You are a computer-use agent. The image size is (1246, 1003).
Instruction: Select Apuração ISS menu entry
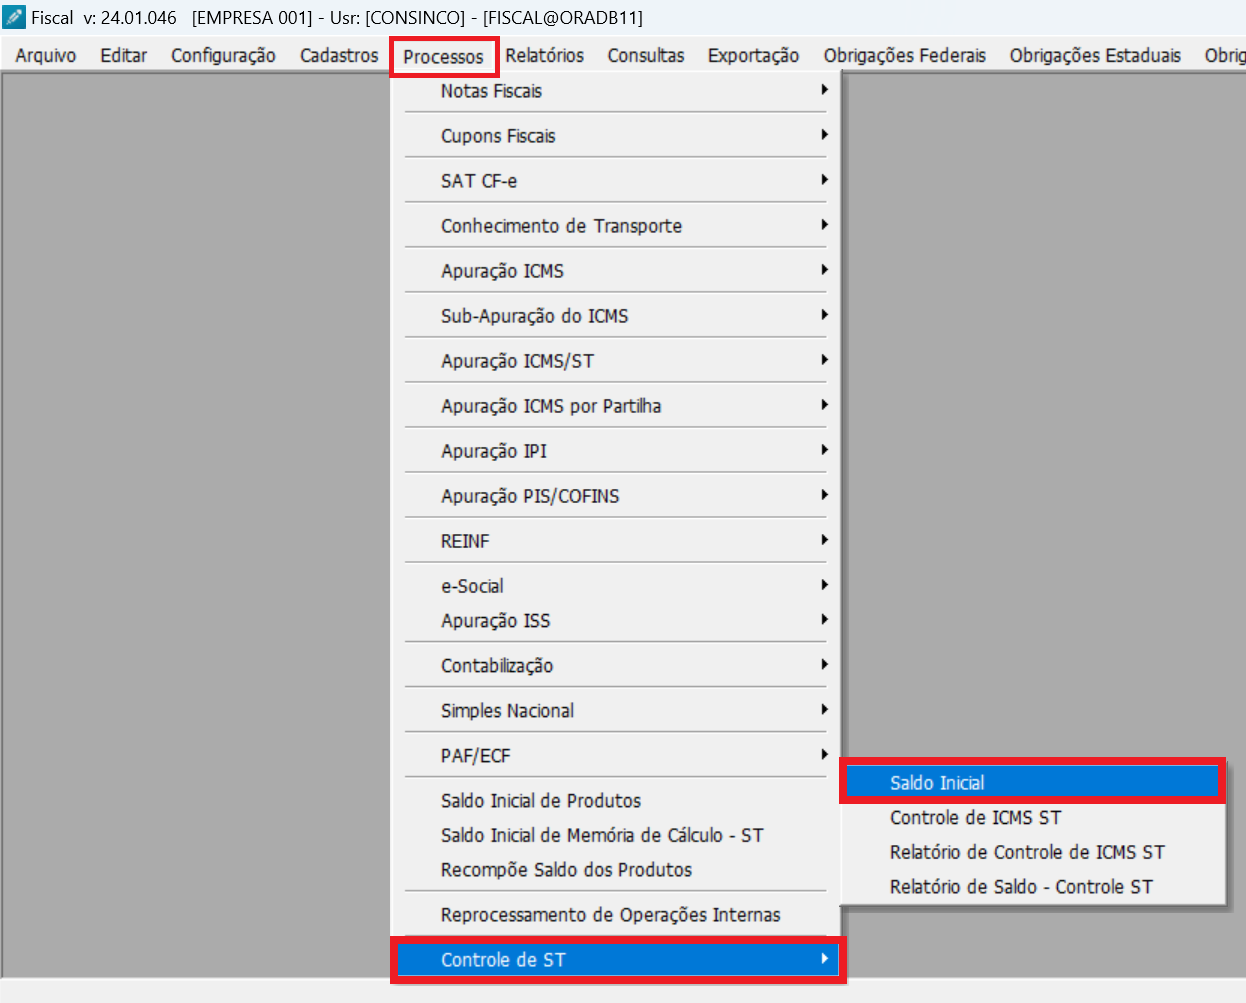(616, 621)
